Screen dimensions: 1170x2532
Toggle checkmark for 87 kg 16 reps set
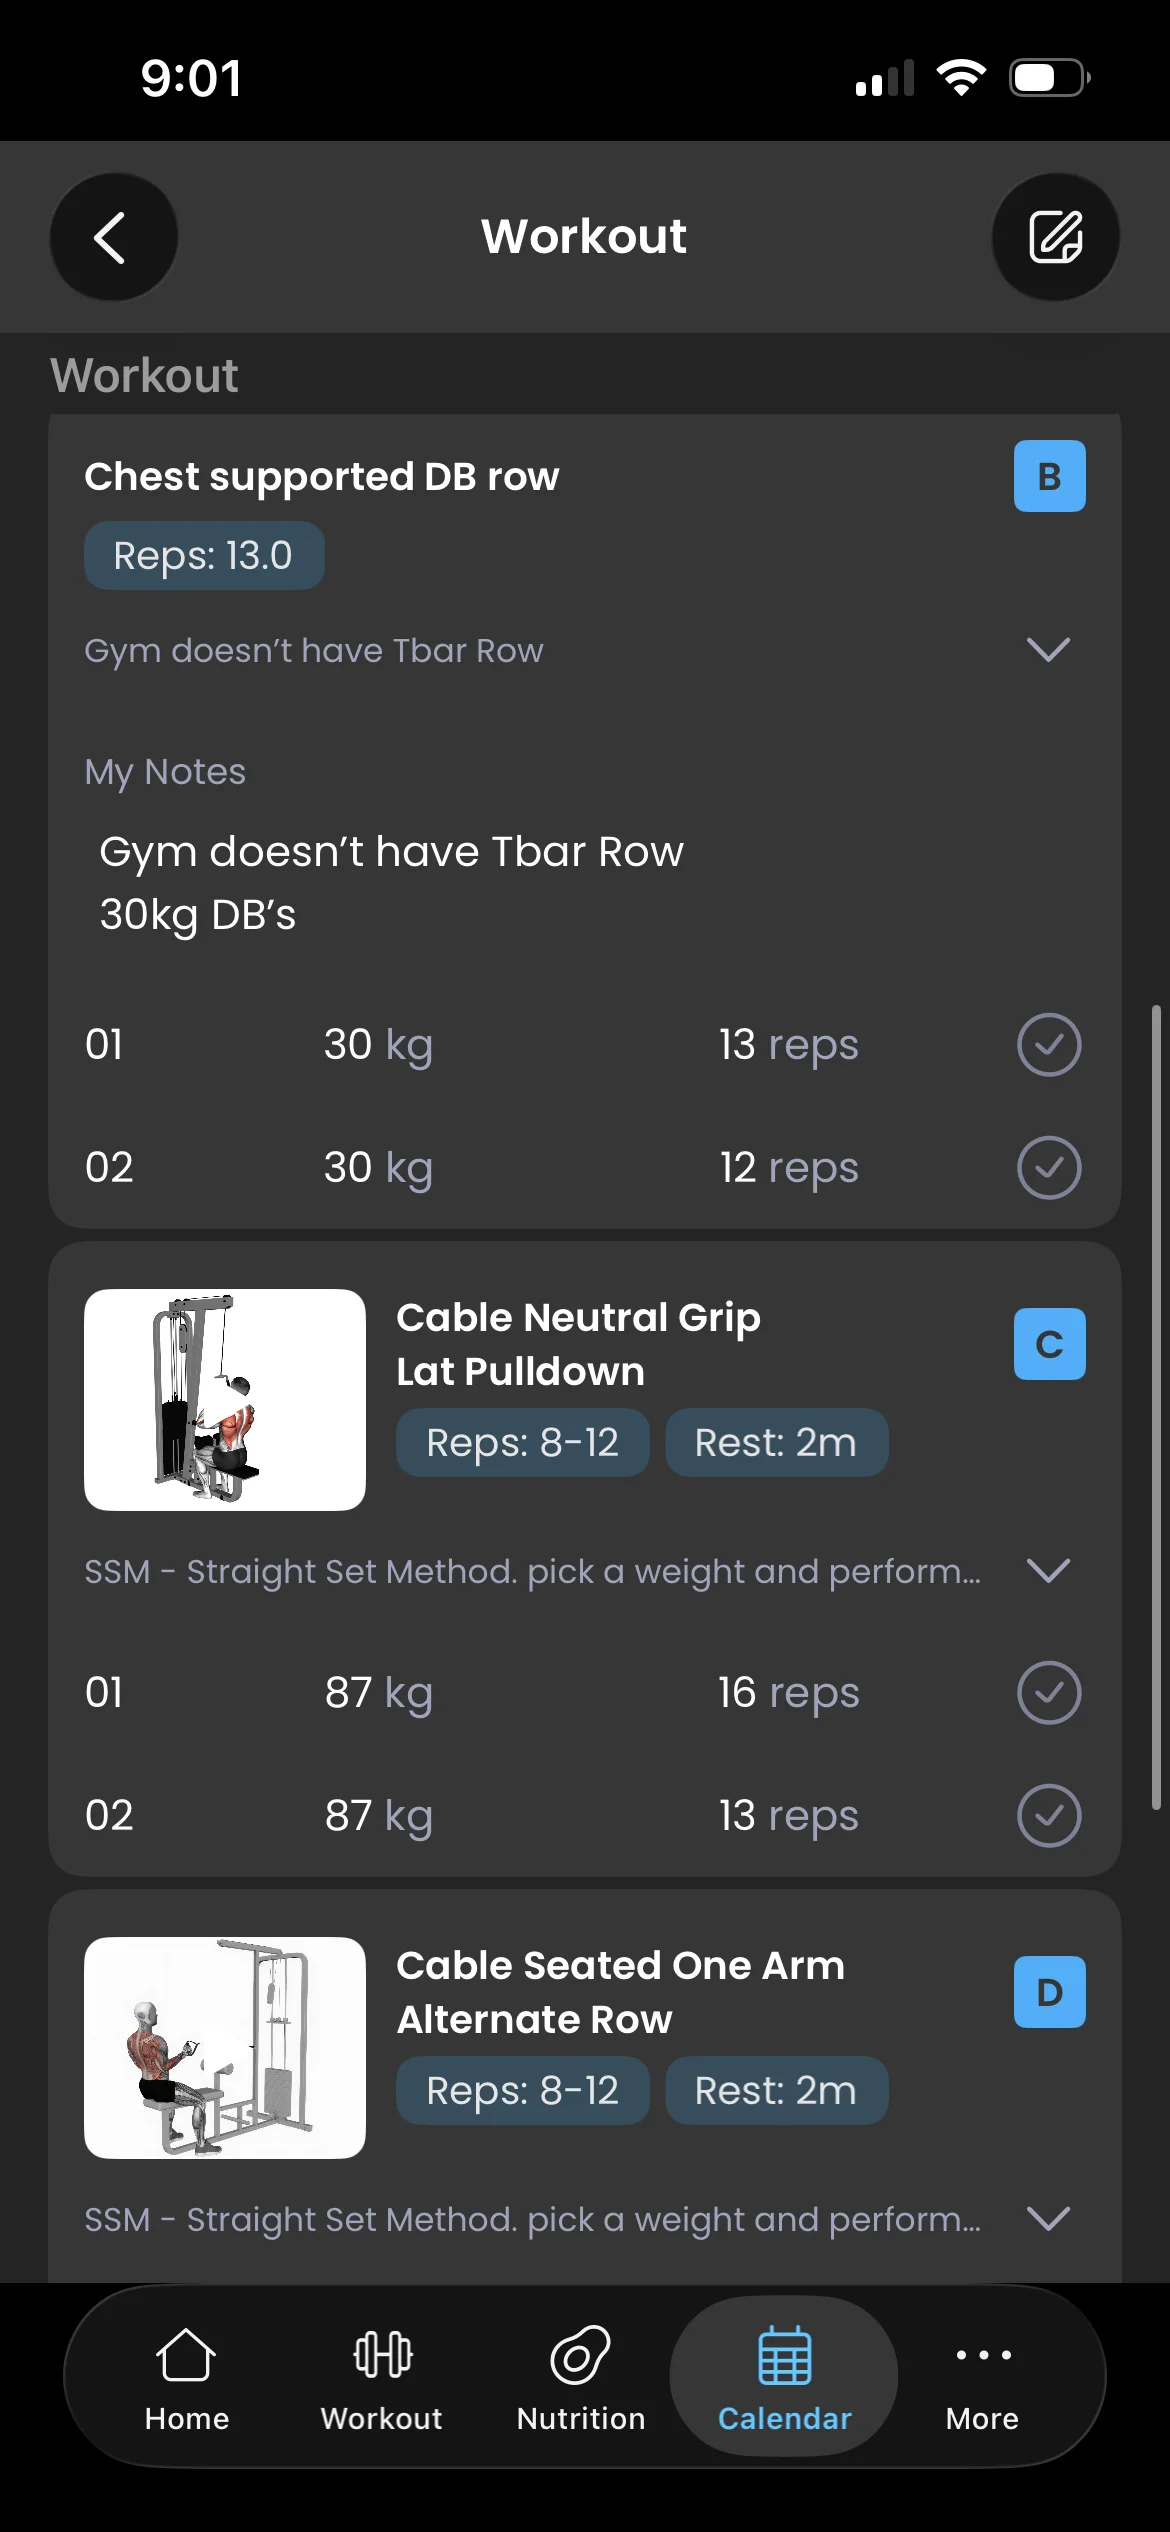1049,1693
